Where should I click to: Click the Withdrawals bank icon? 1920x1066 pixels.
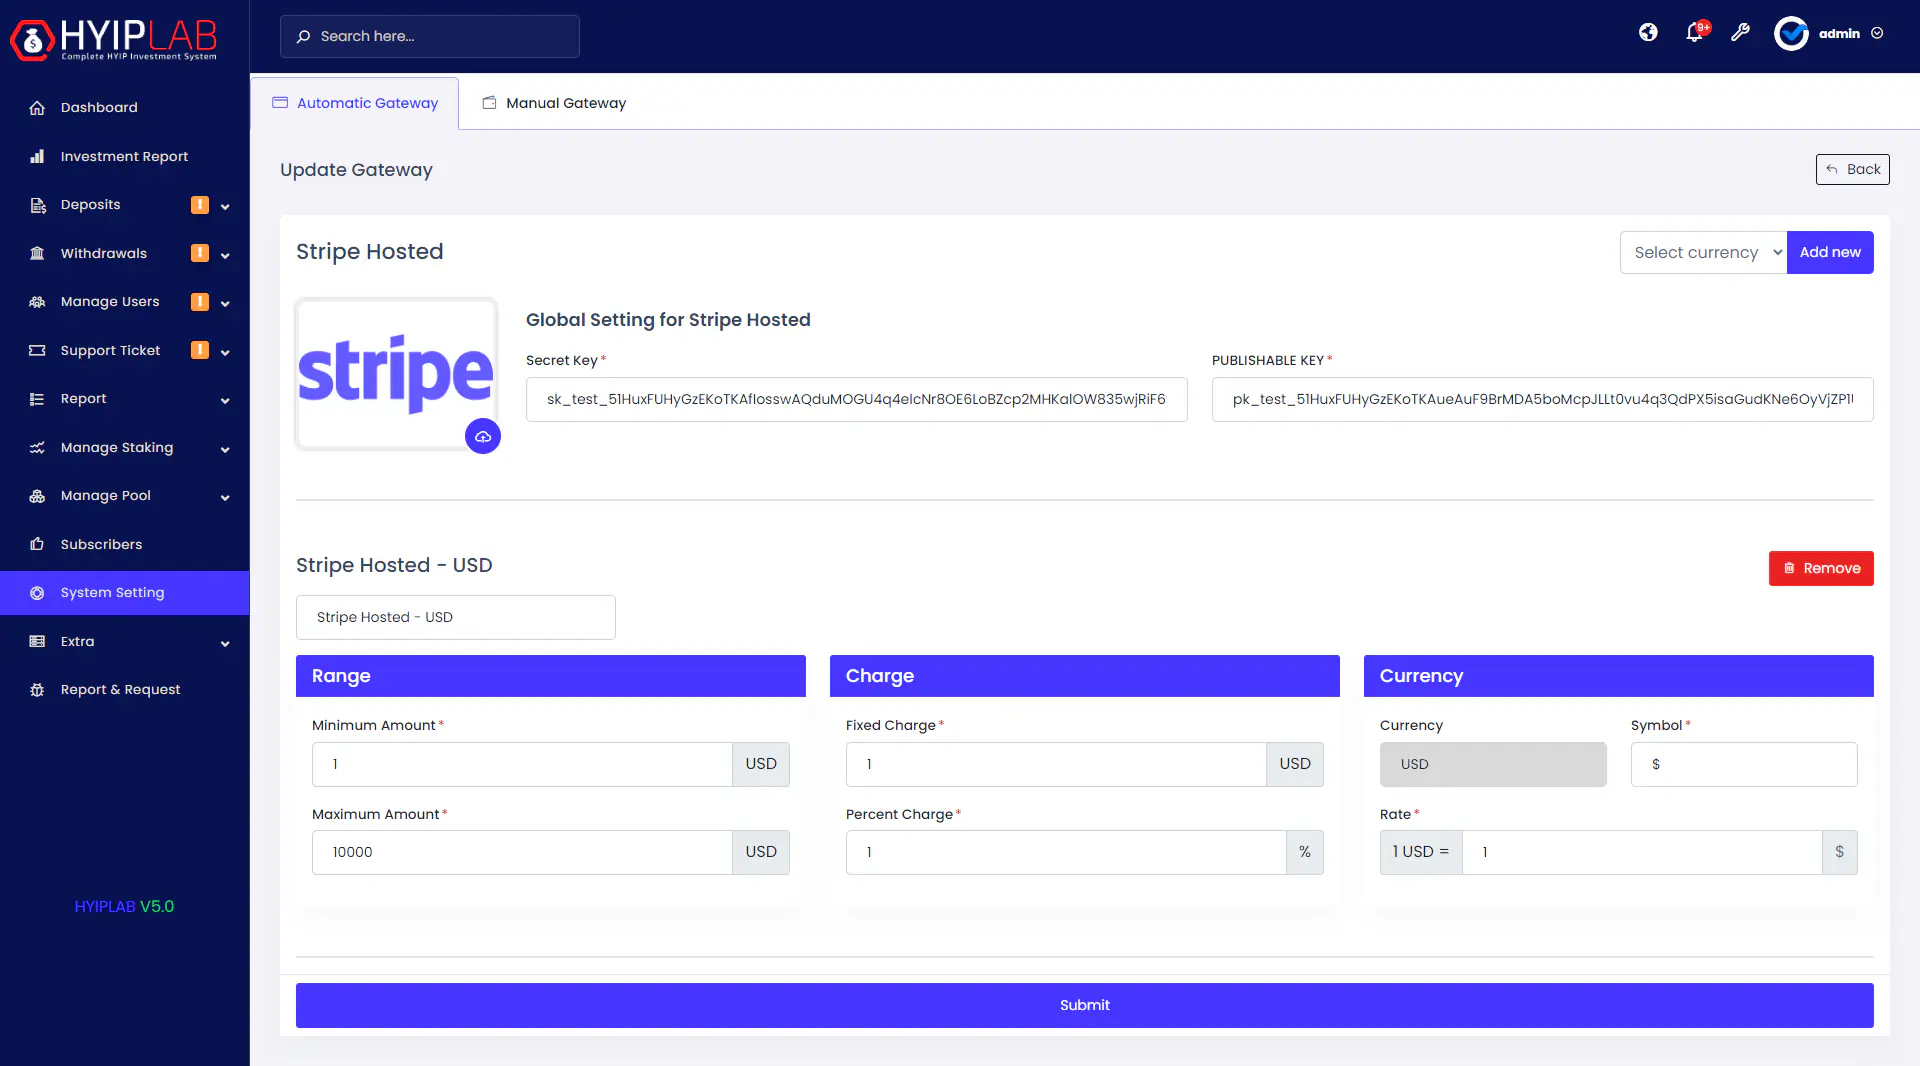[x=37, y=253]
